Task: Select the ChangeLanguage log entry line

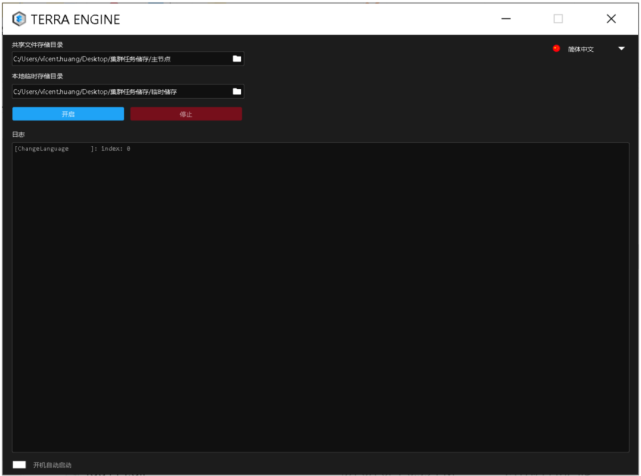Action: (x=72, y=149)
